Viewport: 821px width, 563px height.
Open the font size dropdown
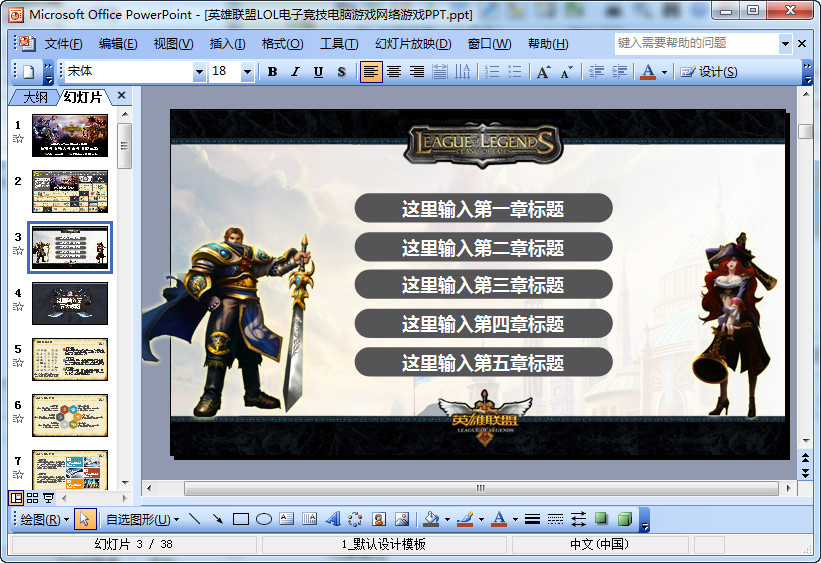pos(247,72)
